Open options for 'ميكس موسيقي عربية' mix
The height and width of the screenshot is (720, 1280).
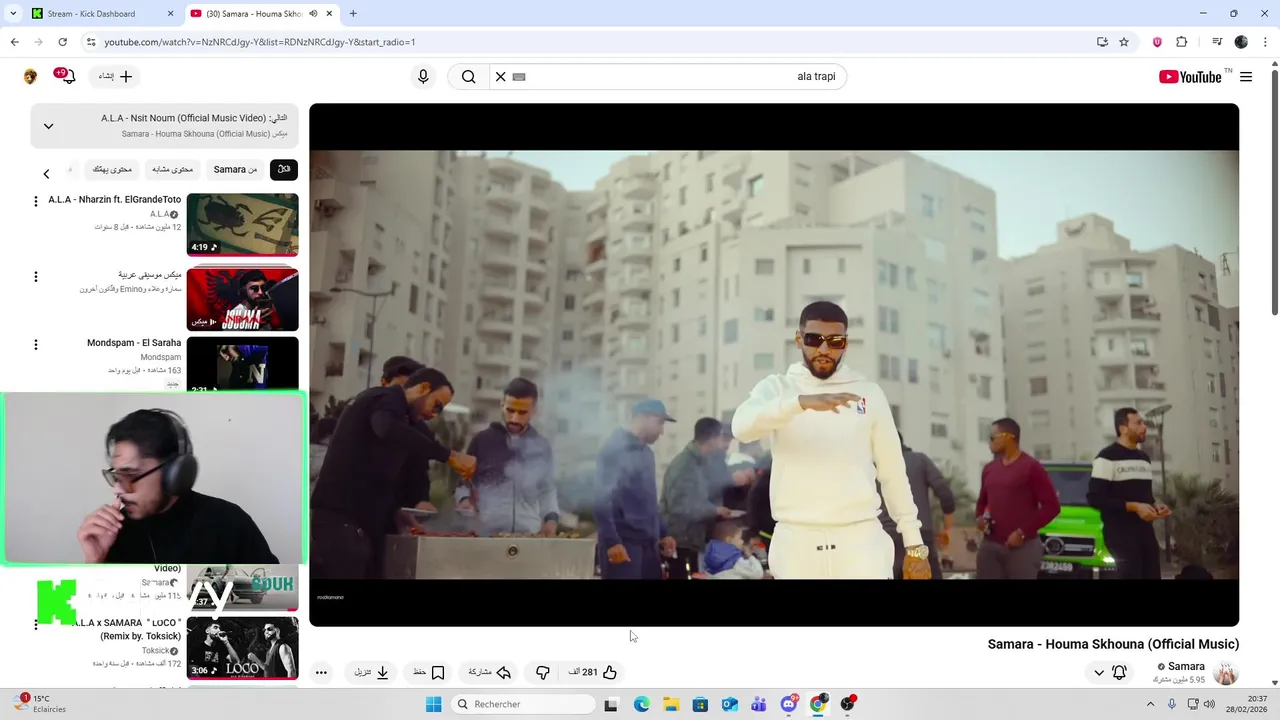tap(36, 277)
